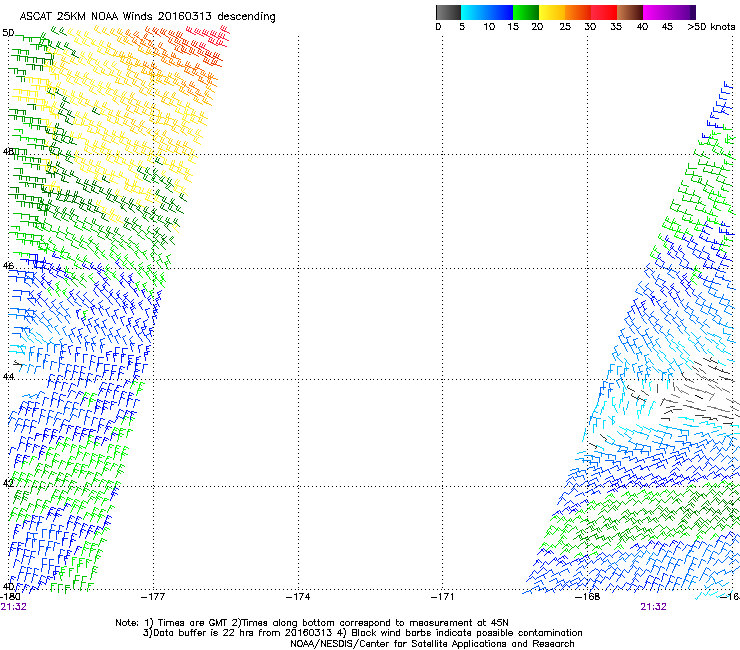Click the longitude label '-174' on bottom axis

coord(298,597)
